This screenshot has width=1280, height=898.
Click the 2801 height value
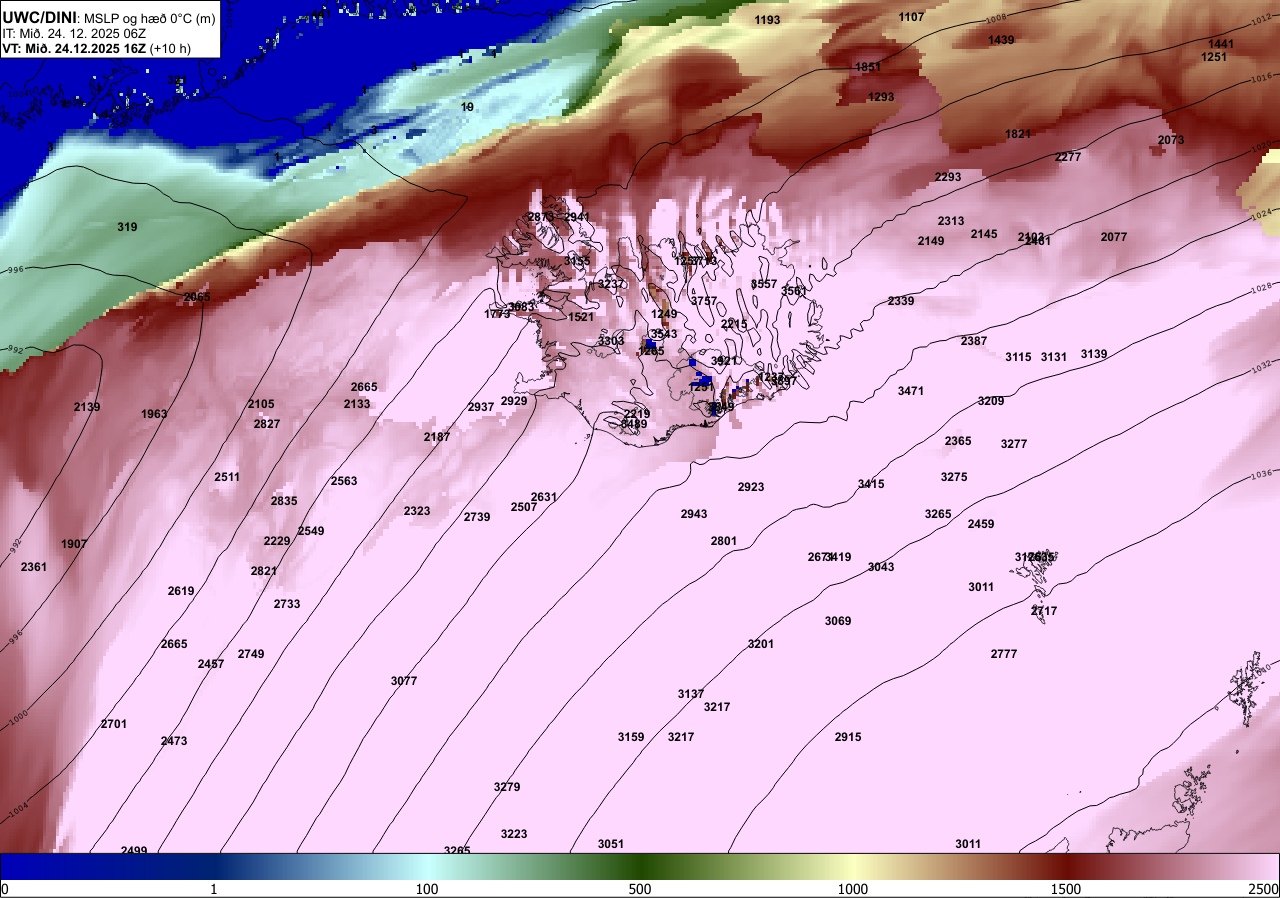[x=724, y=541]
